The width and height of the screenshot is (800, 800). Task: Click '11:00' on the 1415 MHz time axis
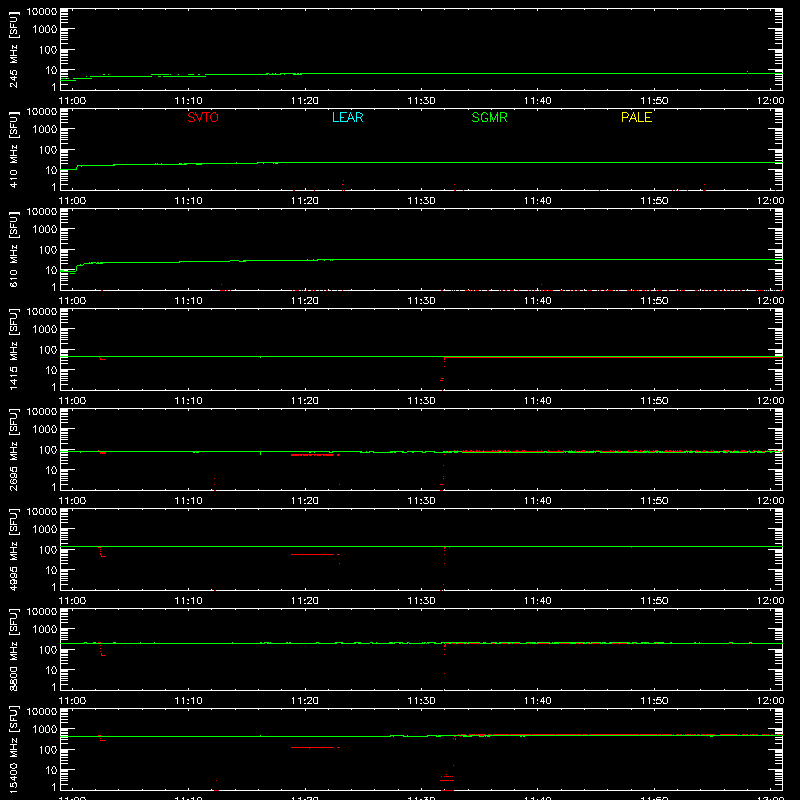[x=72, y=401]
